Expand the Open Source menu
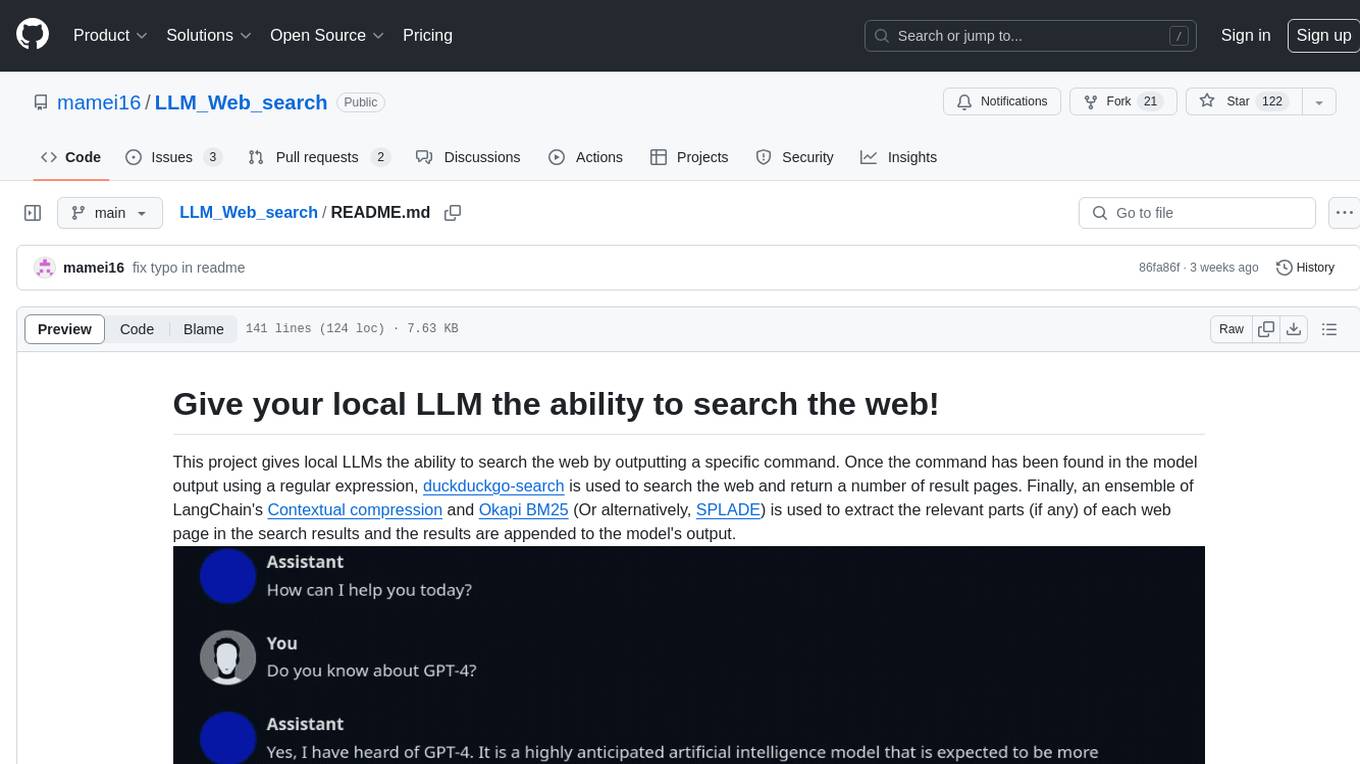Image resolution: width=1360 pixels, height=764 pixels. 327,35
